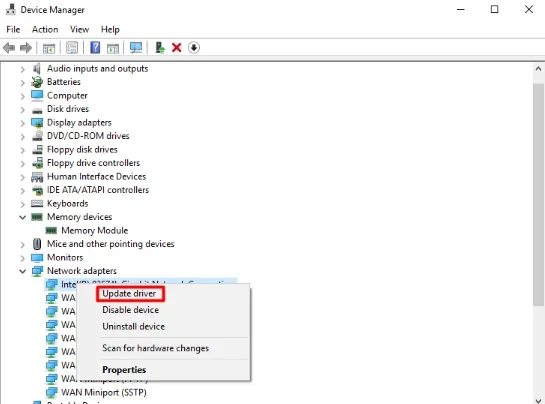The width and height of the screenshot is (545, 404).
Task: Open the blue Help question mark icon
Action: pyautogui.click(x=95, y=48)
